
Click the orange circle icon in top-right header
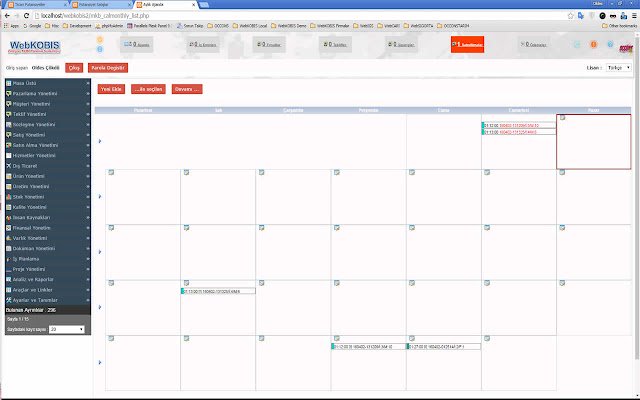[x=593, y=44]
